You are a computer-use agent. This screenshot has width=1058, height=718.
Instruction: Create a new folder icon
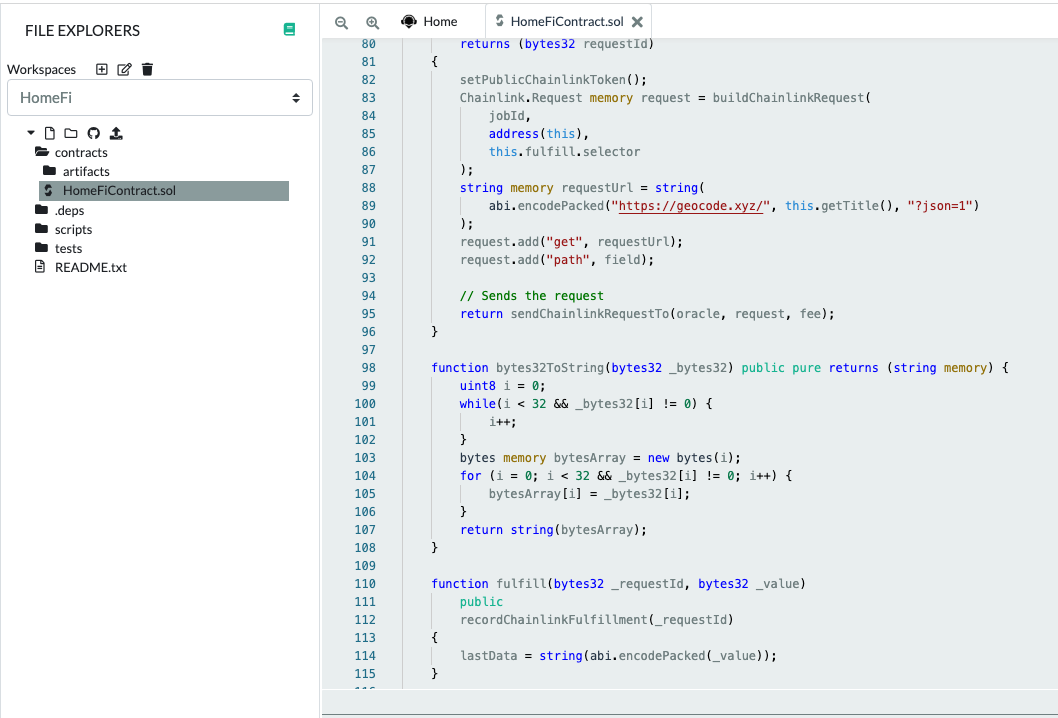71,133
